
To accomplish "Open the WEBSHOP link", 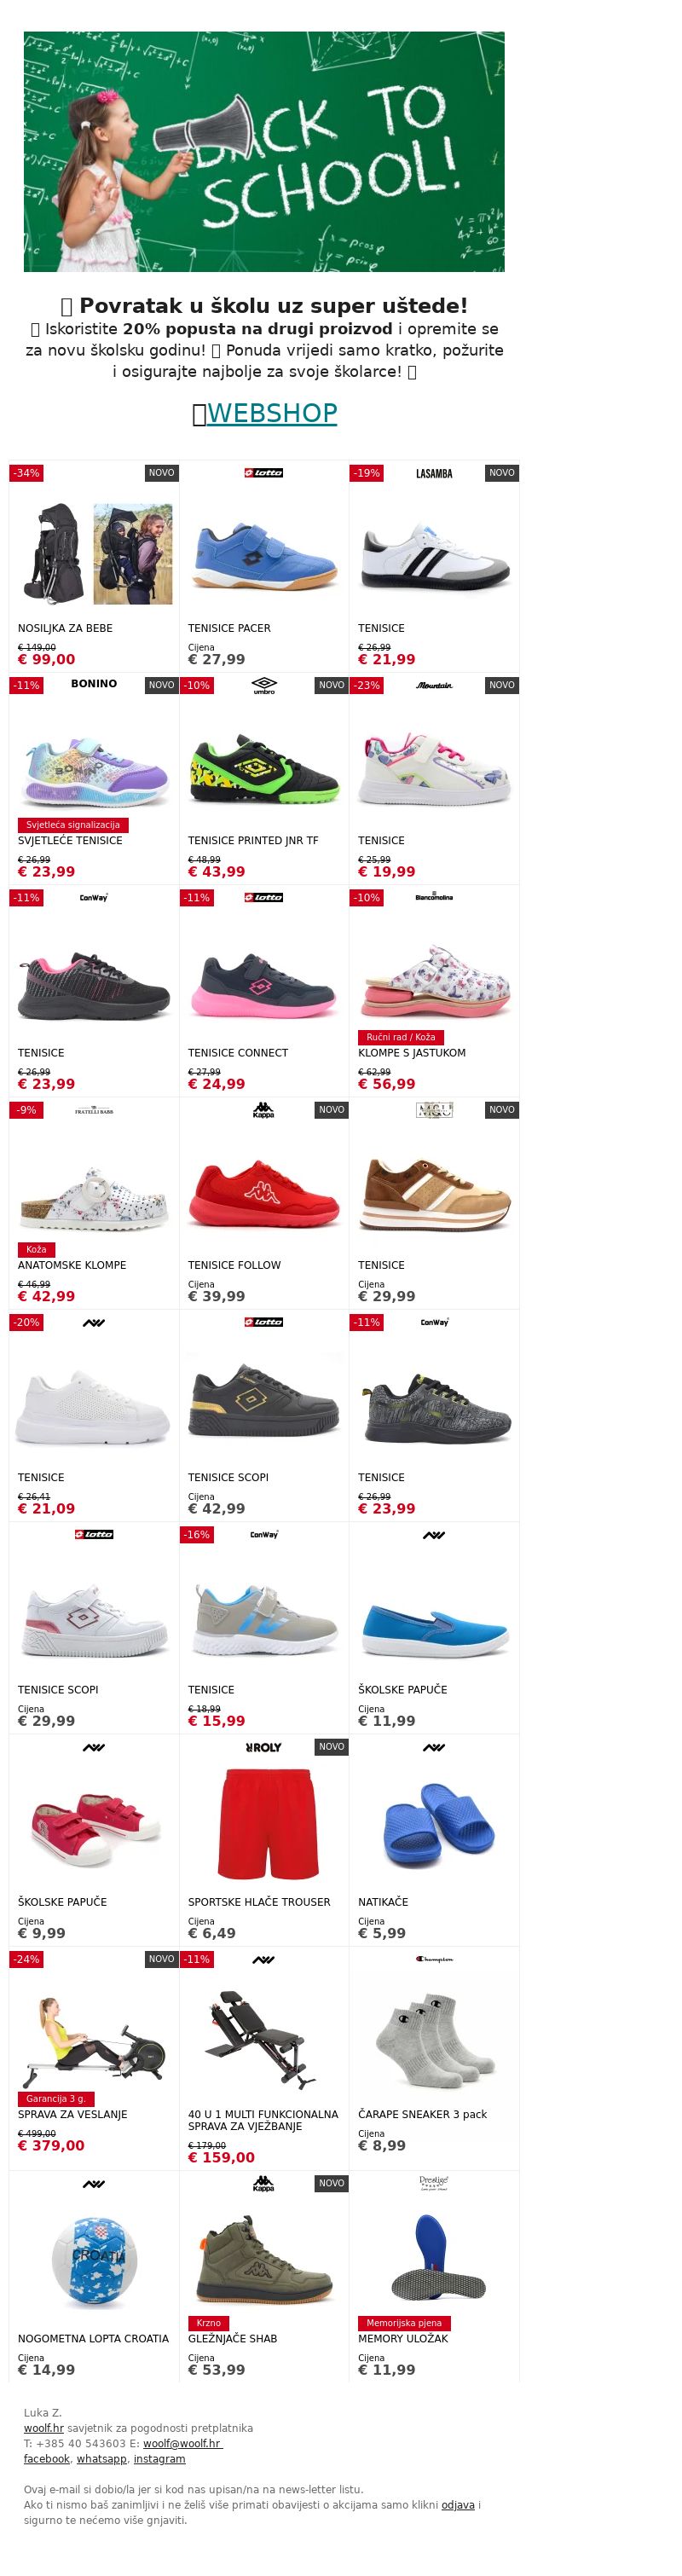I will click(x=272, y=413).
